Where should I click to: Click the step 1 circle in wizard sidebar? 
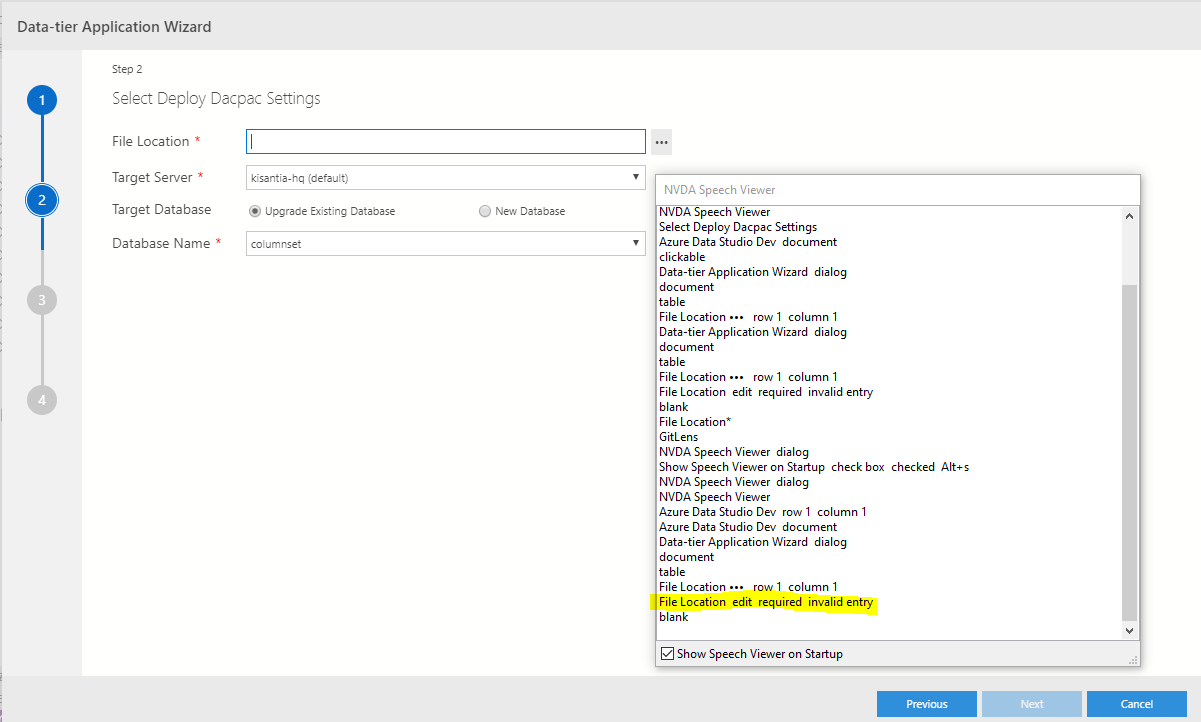41,99
